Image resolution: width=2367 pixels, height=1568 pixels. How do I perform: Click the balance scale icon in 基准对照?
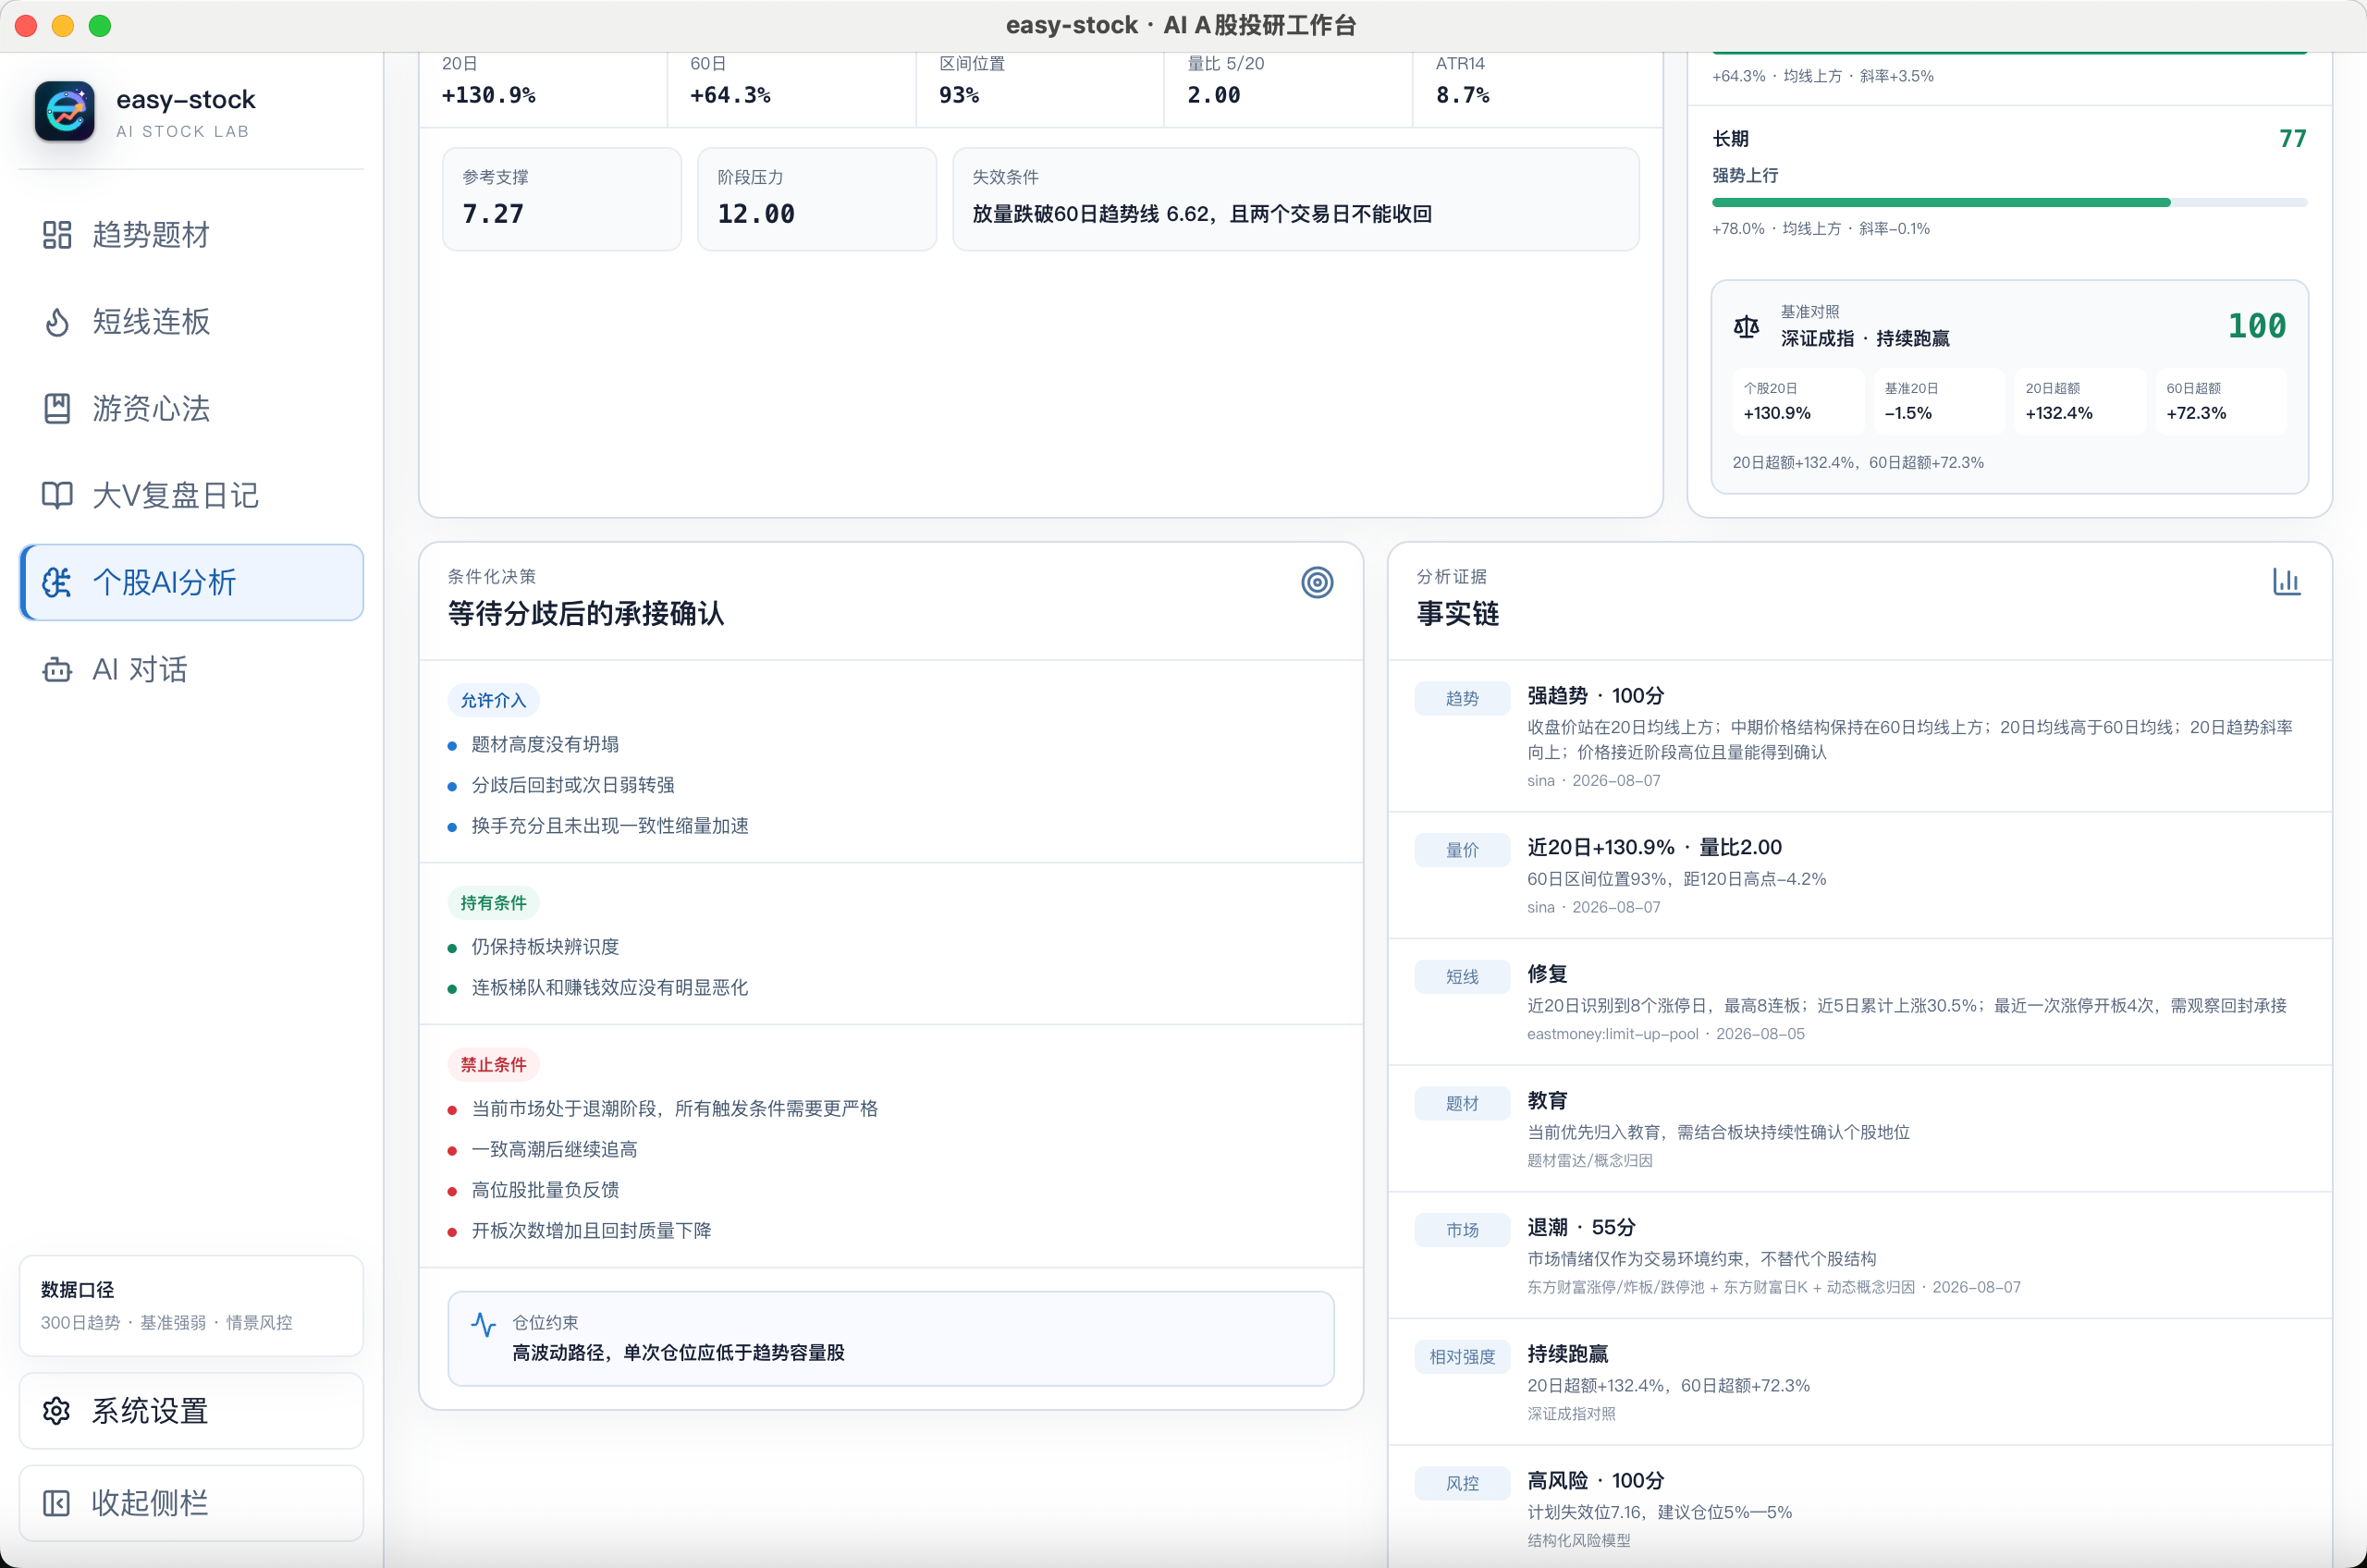(1746, 327)
